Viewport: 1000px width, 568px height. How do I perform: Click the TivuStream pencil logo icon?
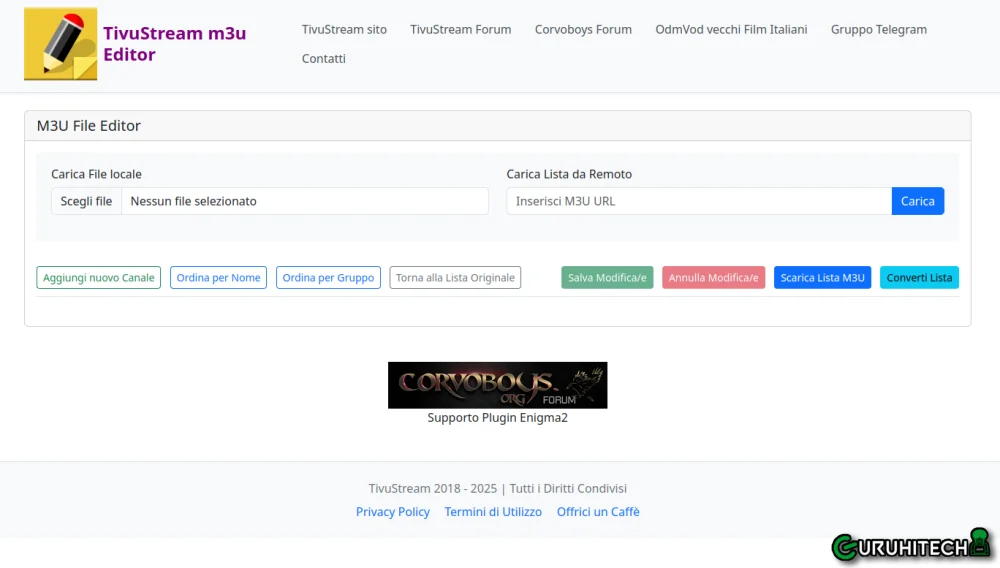tap(61, 44)
